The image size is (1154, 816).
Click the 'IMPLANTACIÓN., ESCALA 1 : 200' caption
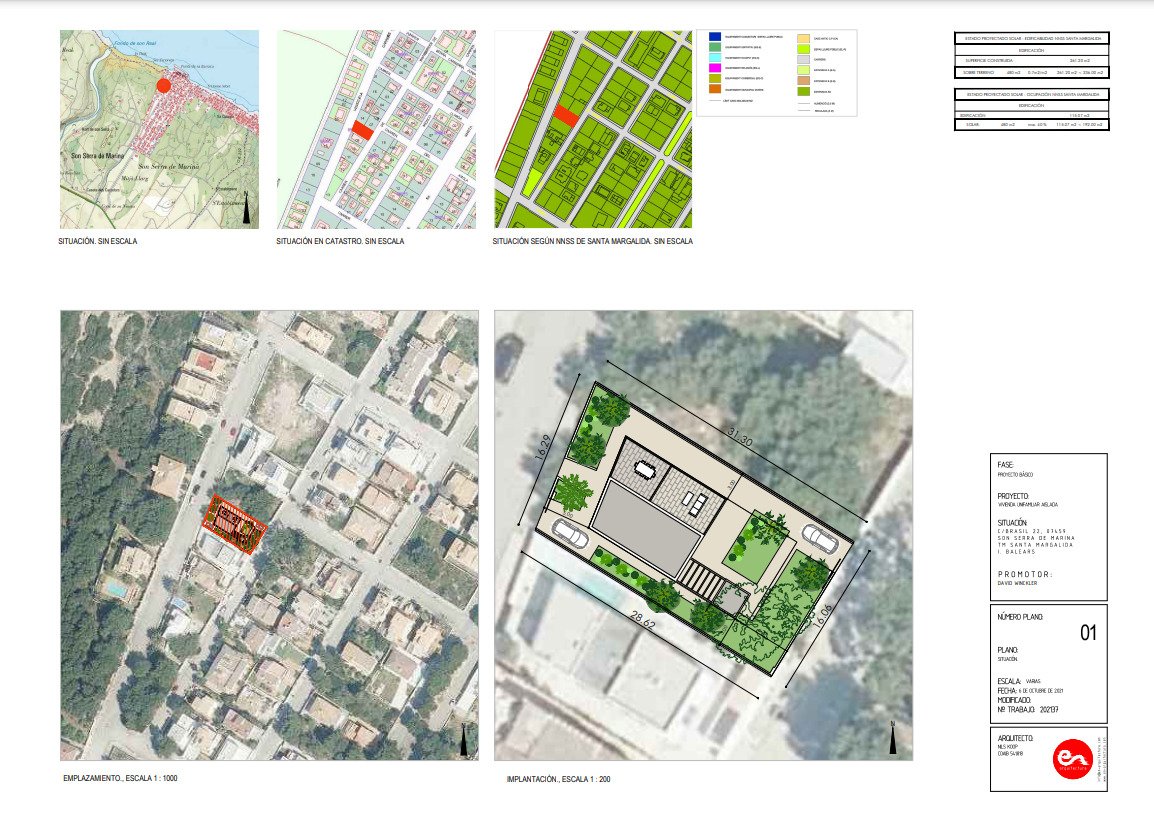(x=559, y=778)
